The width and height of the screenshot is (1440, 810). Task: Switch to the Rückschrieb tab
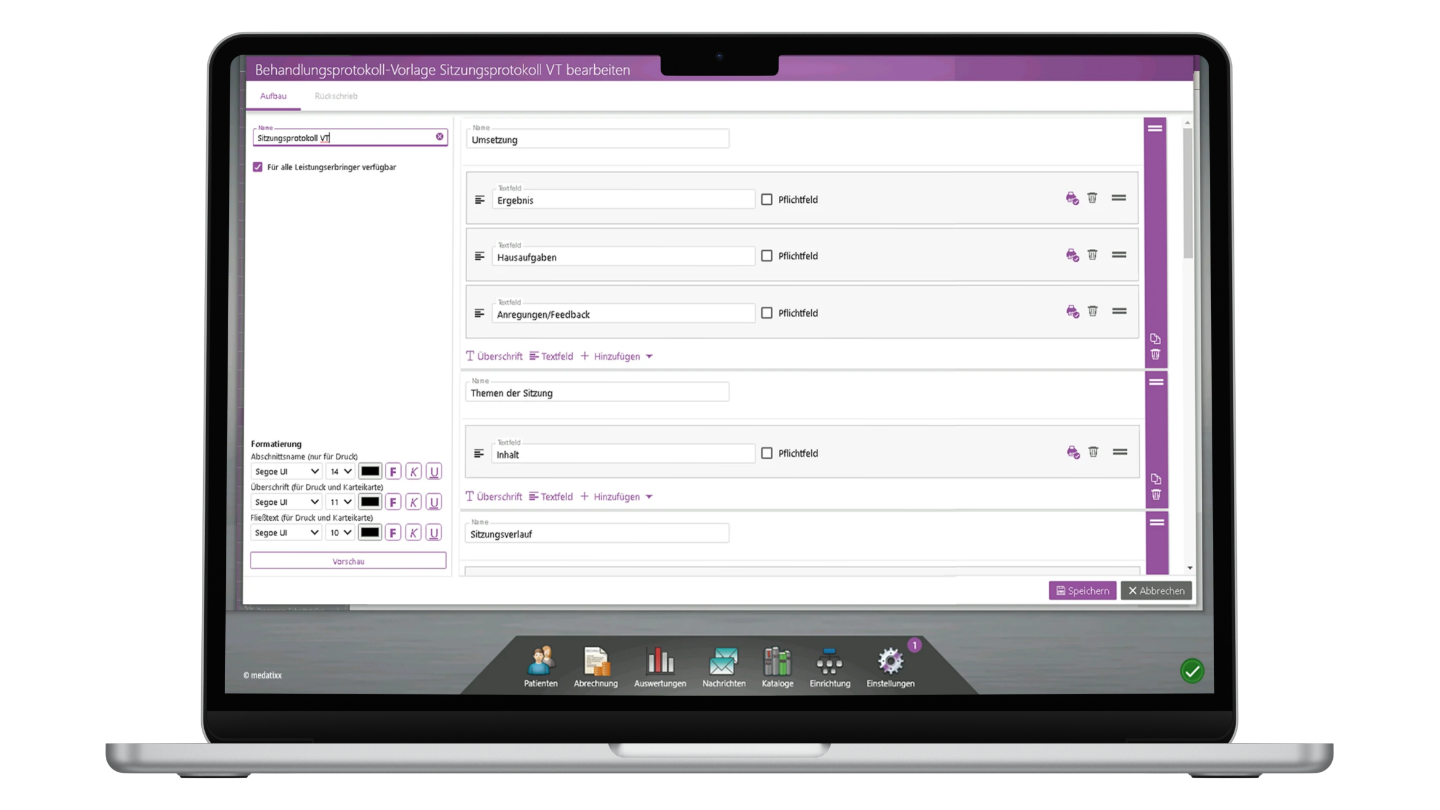click(x=336, y=96)
